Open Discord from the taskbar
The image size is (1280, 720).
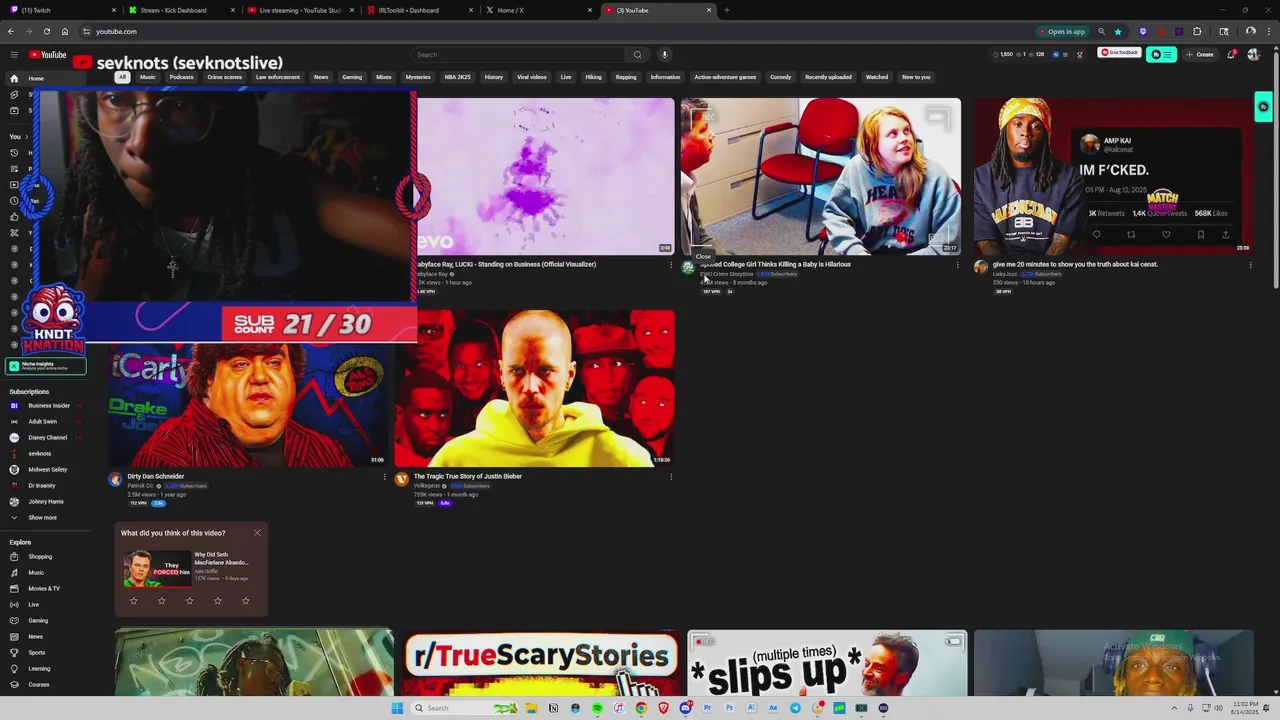tap(685, 708)
